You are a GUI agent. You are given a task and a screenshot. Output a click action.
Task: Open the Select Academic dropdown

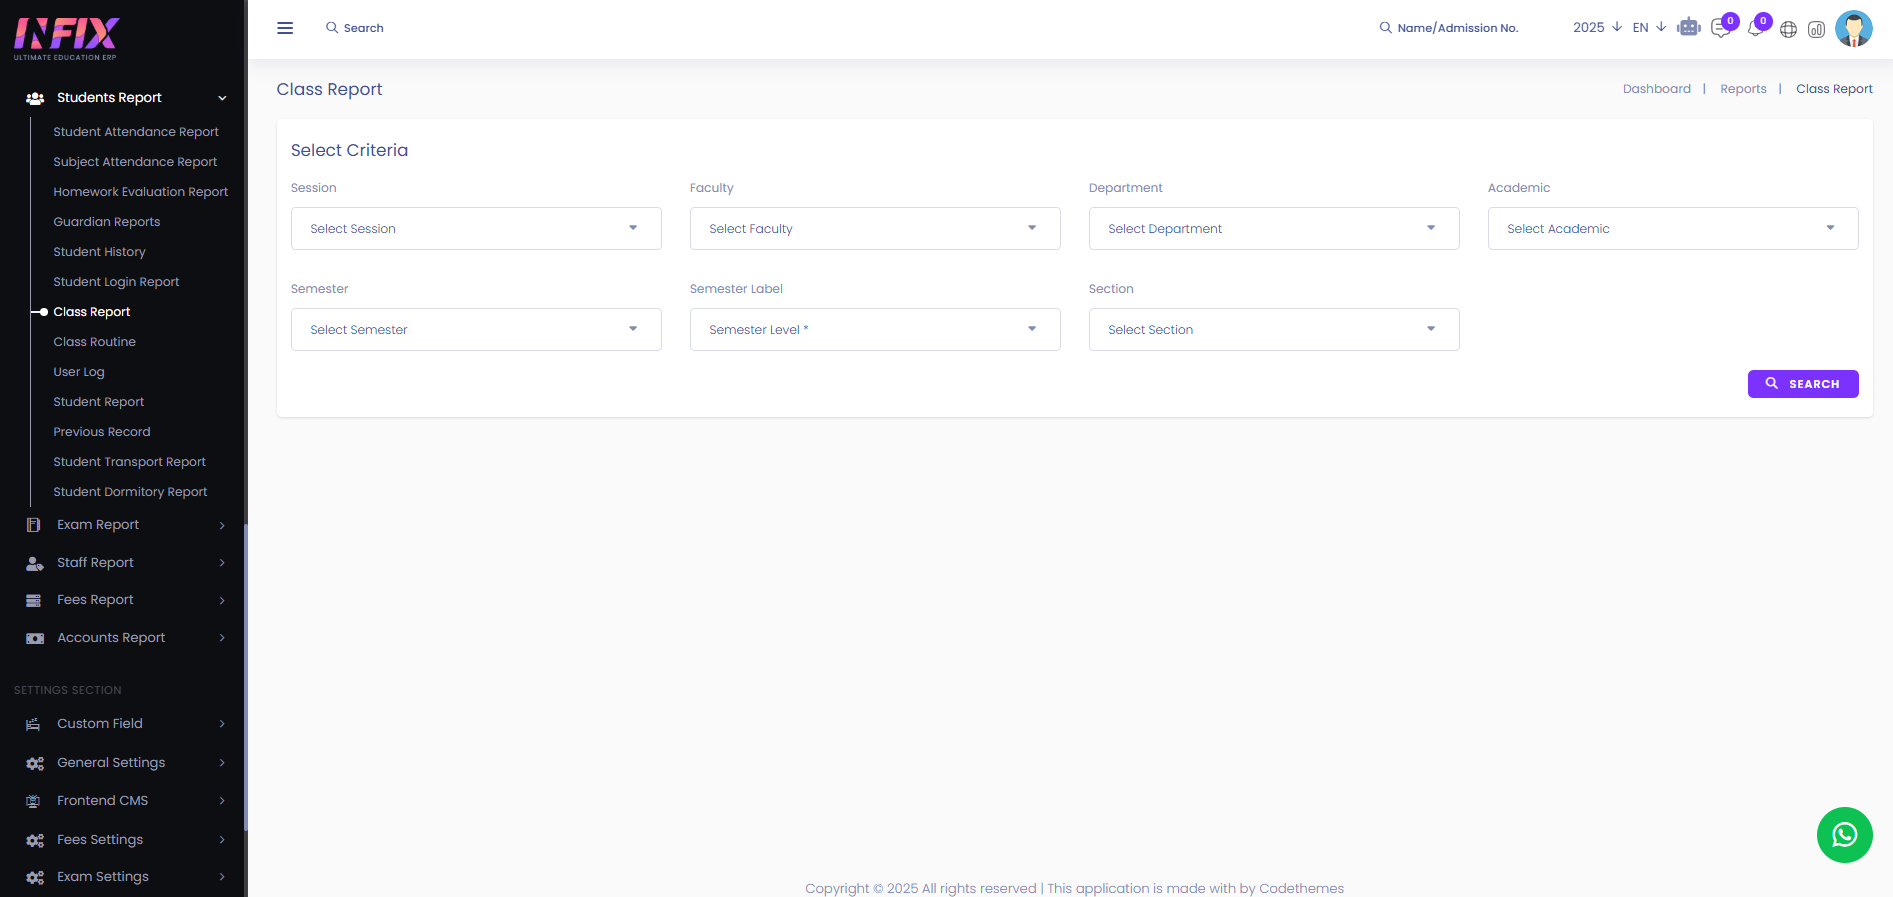point(1673,228)
